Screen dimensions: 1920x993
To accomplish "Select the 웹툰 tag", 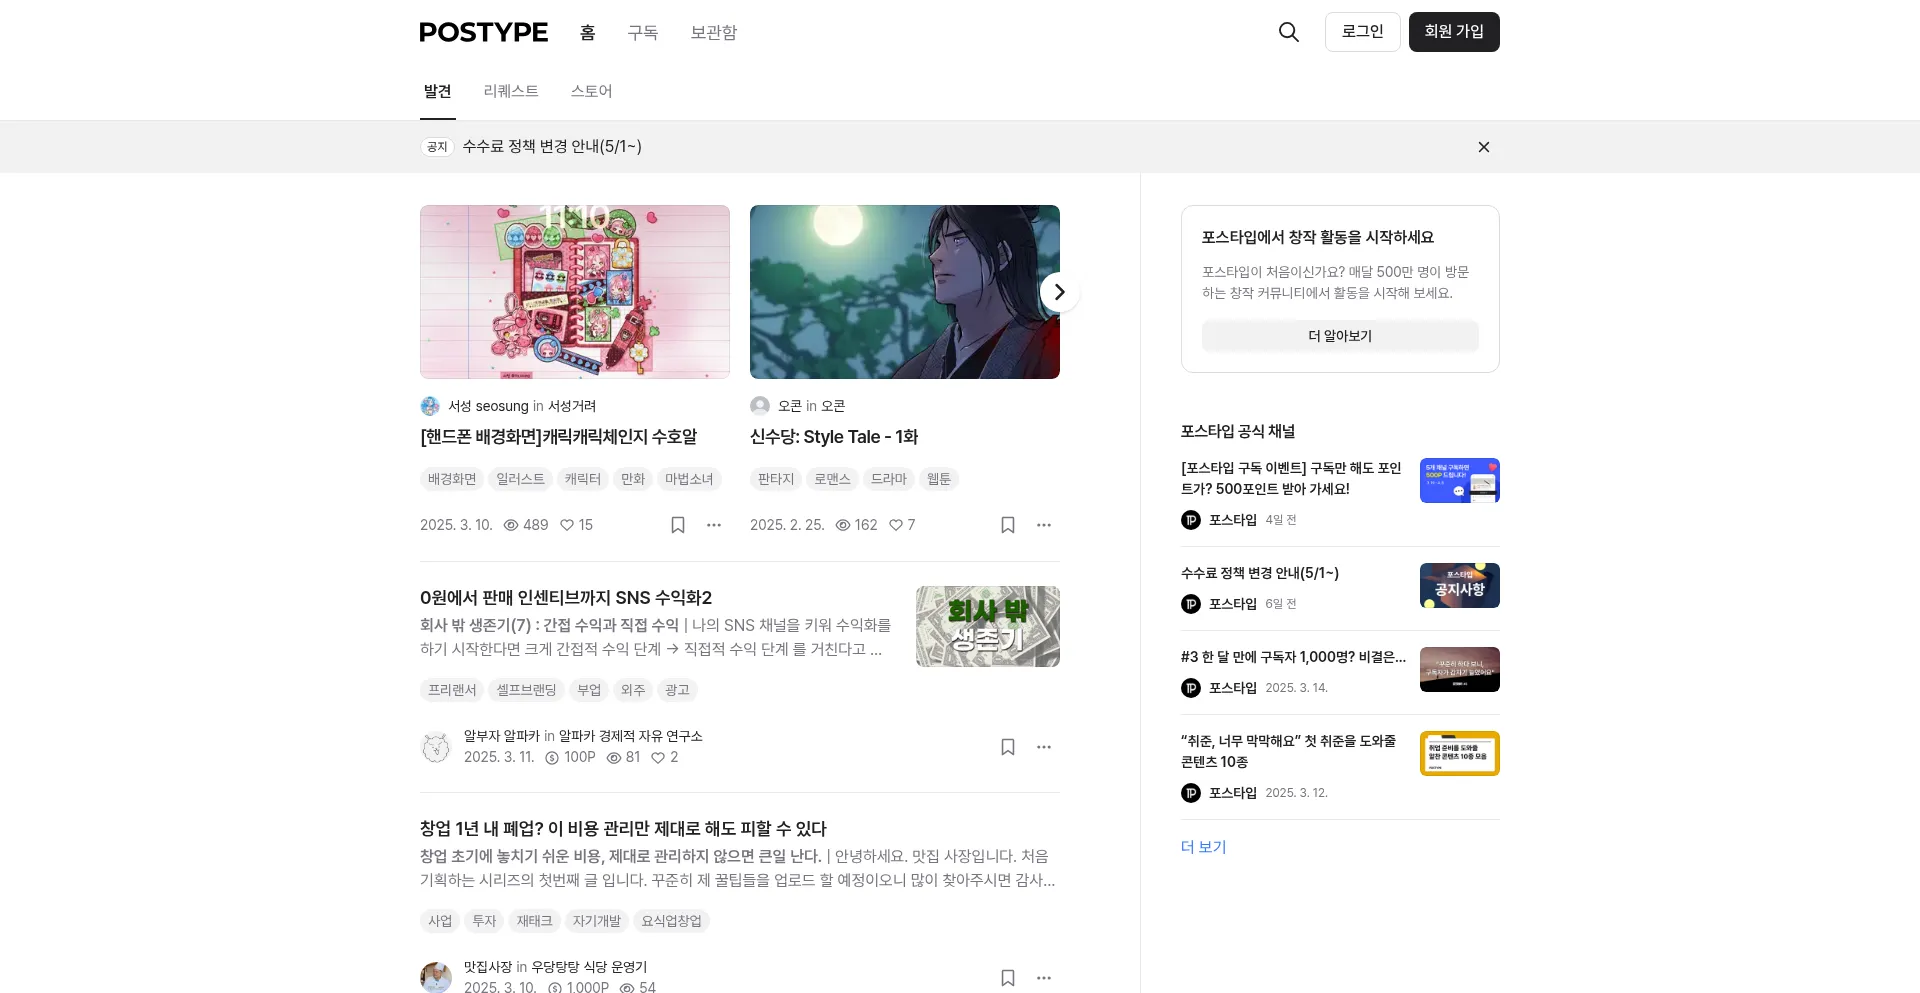I will [939, 479].
